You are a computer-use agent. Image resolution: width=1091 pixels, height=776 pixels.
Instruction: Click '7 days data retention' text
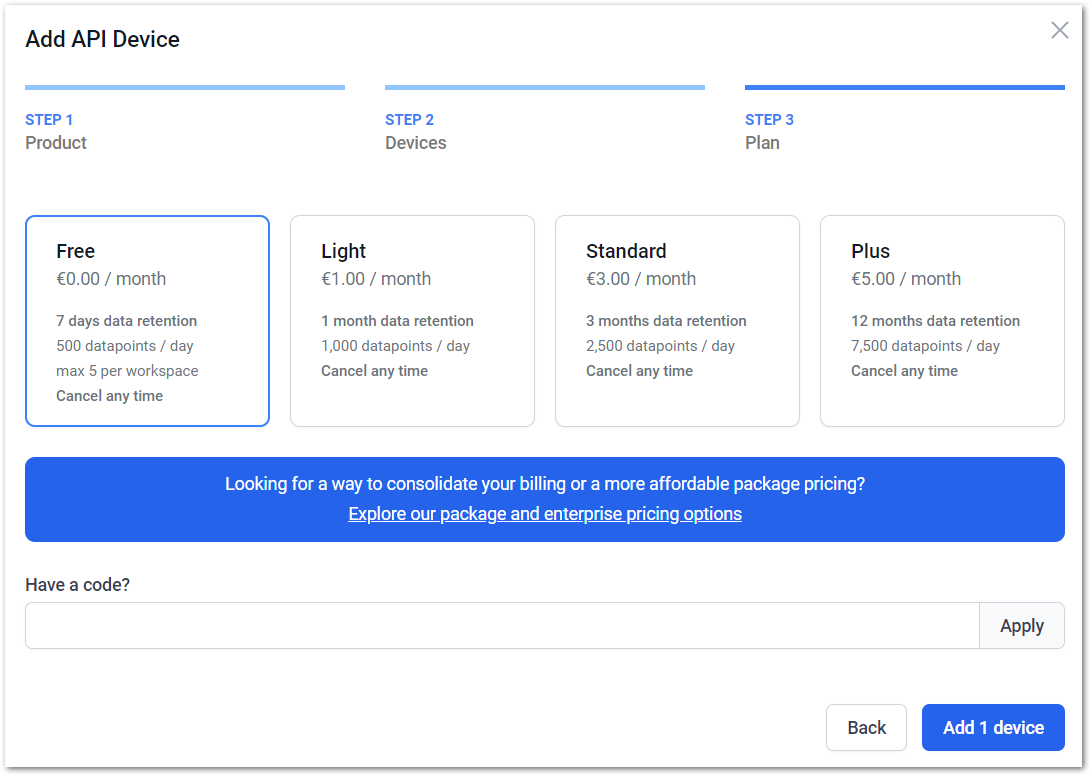point(127,321)
